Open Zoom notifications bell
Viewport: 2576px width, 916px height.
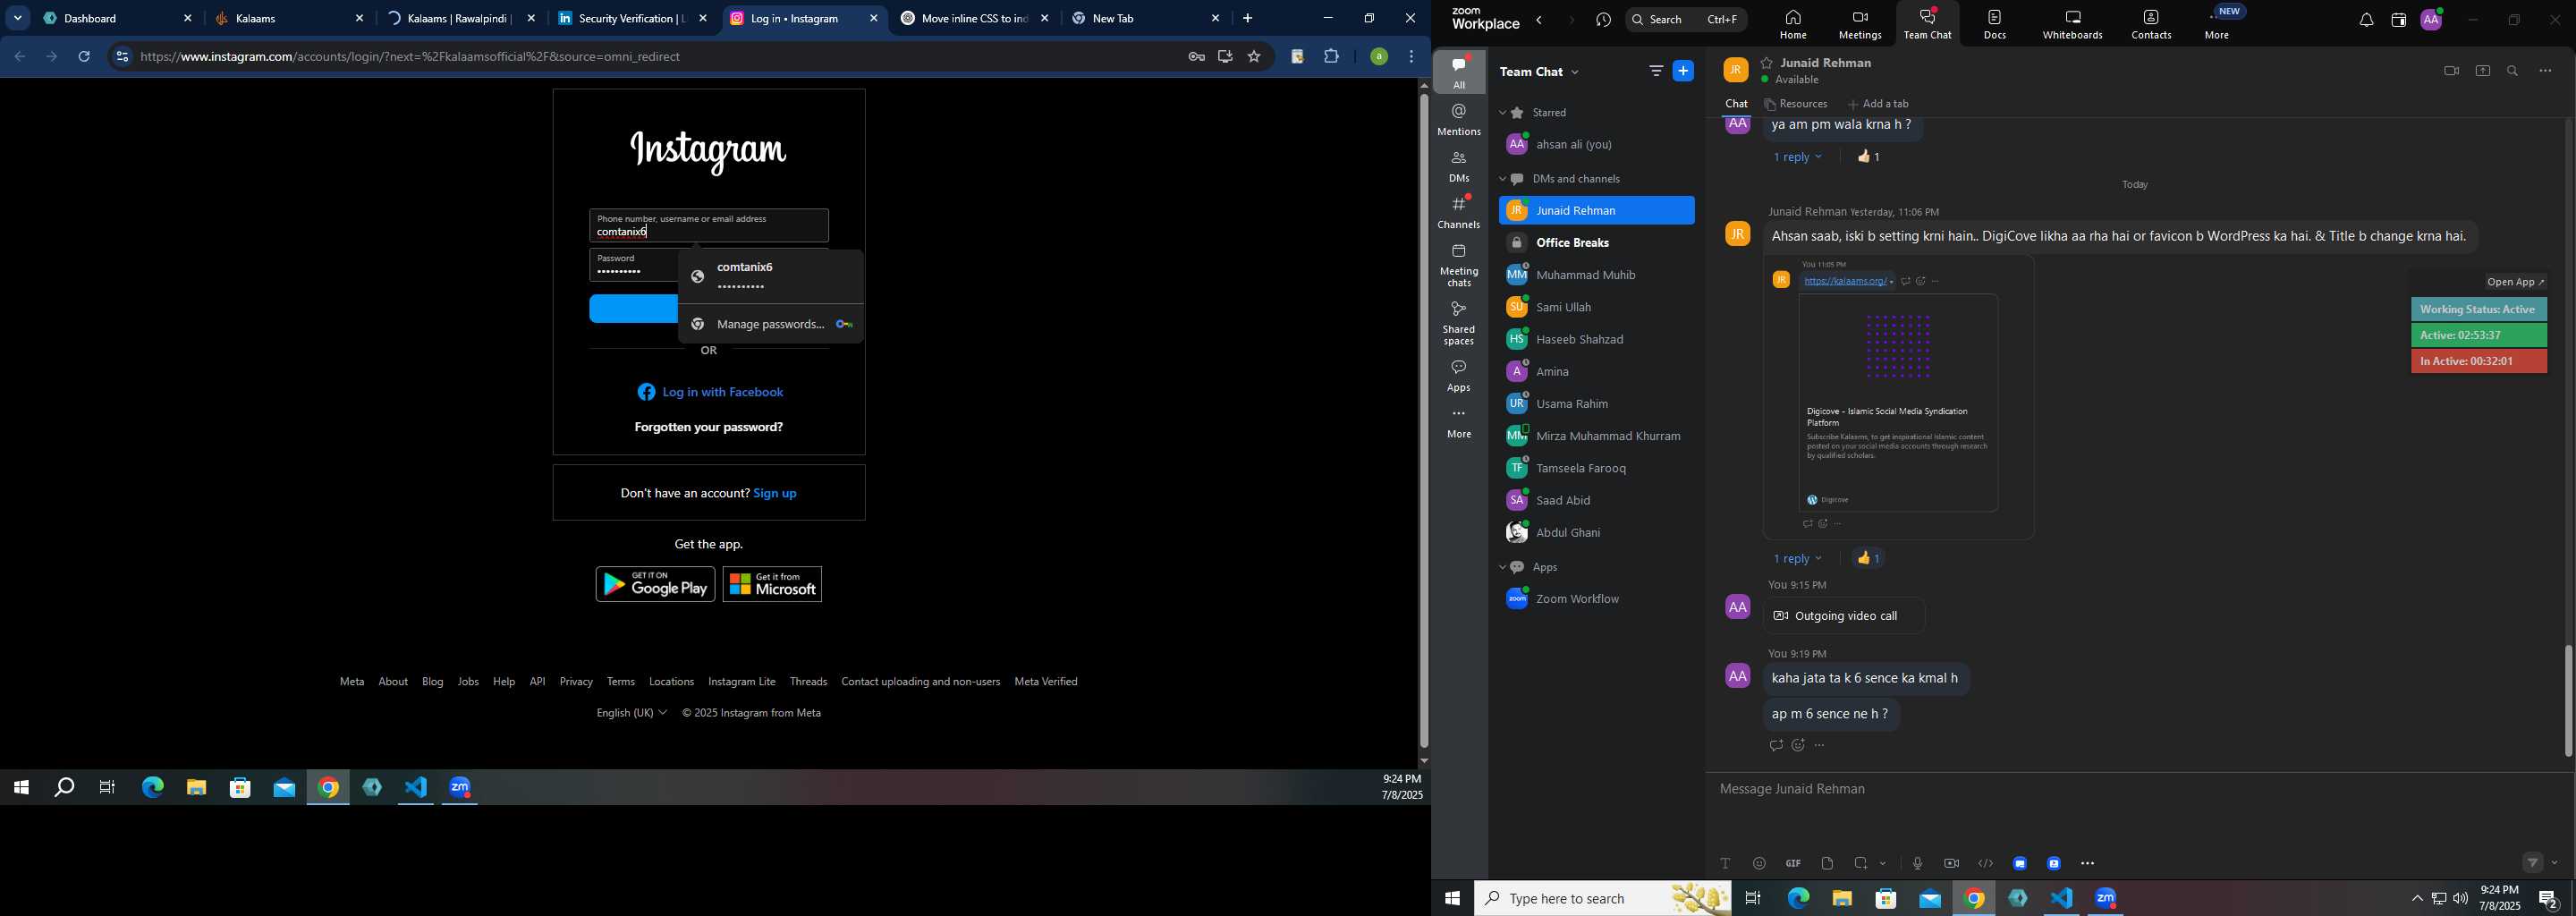point(2366,21)
